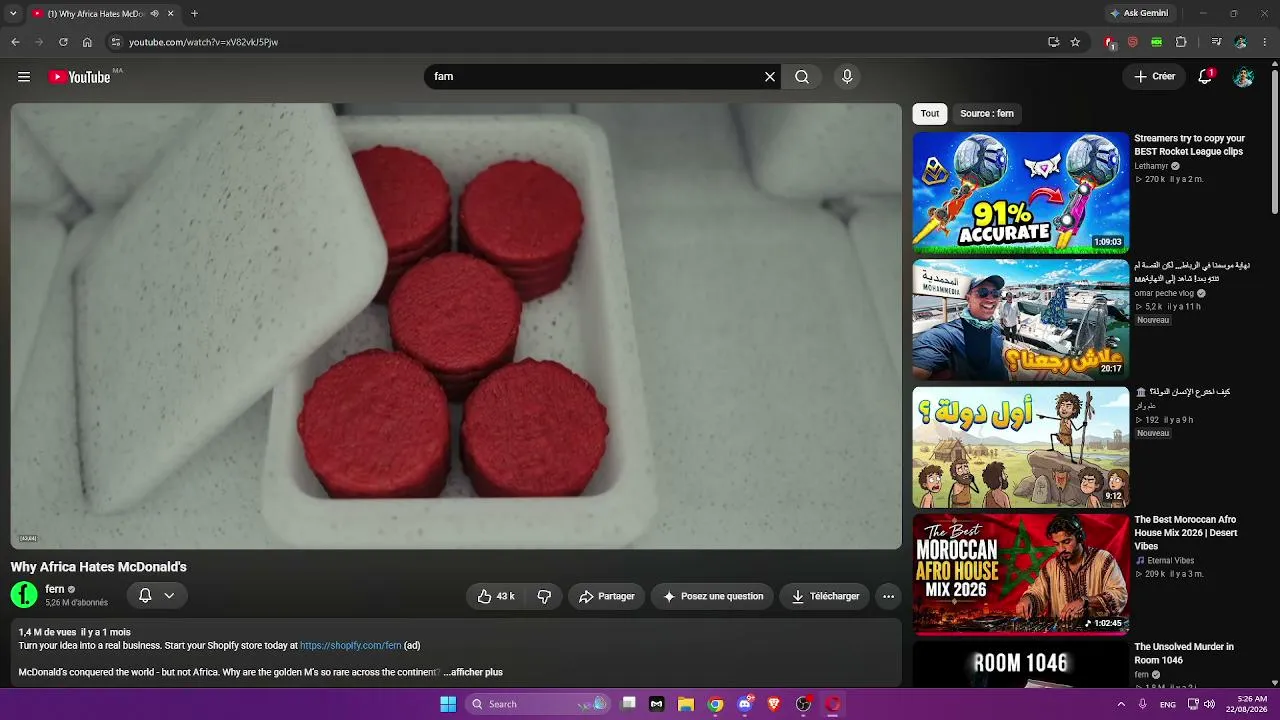Toggle the channel notification bell for fern
This screenshot has height=720, width=1280.
(x=145, y=596)
